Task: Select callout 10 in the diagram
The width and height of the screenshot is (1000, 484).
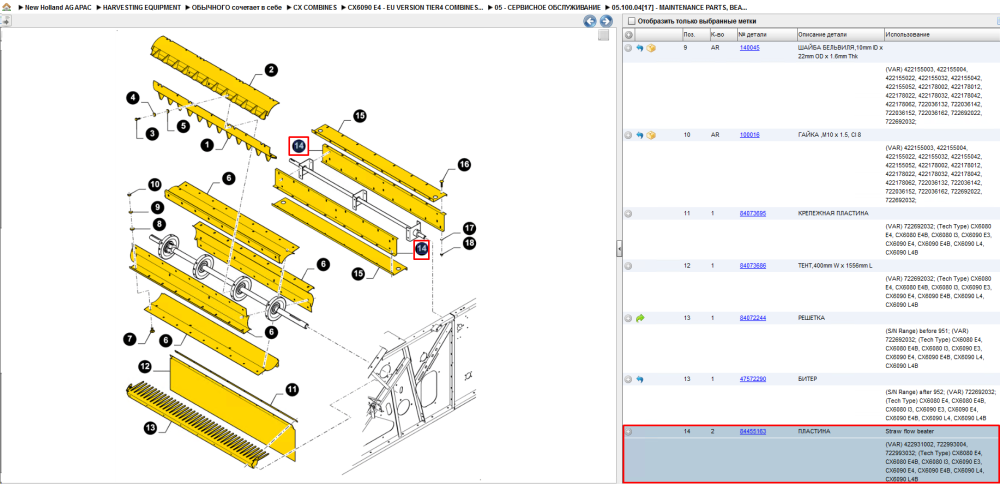Action: click(155, 185)
